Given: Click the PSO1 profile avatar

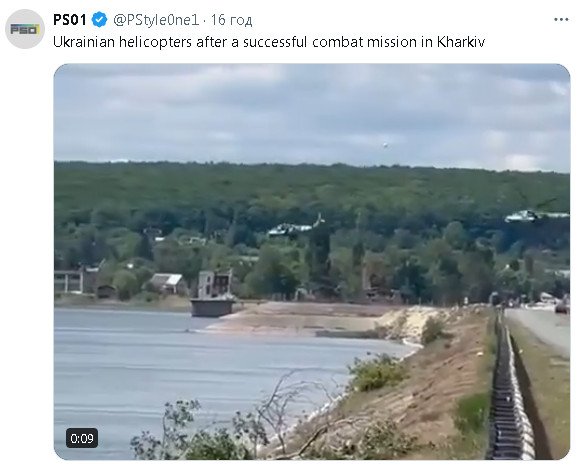Looking at the screenshot, I should pyautogui.click(x=25, y=29).
